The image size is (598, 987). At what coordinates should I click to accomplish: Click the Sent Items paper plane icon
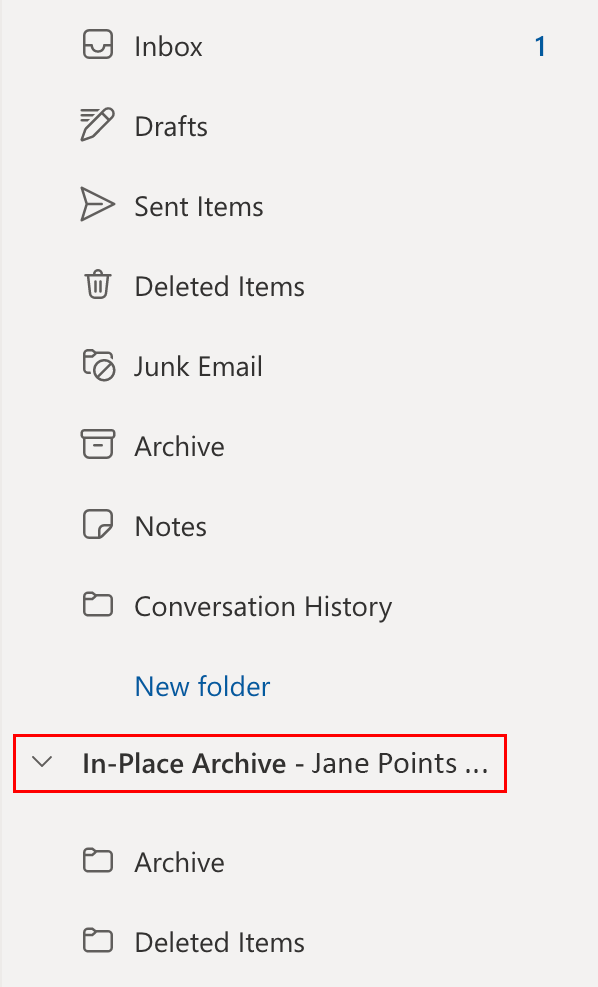(98, 205)
